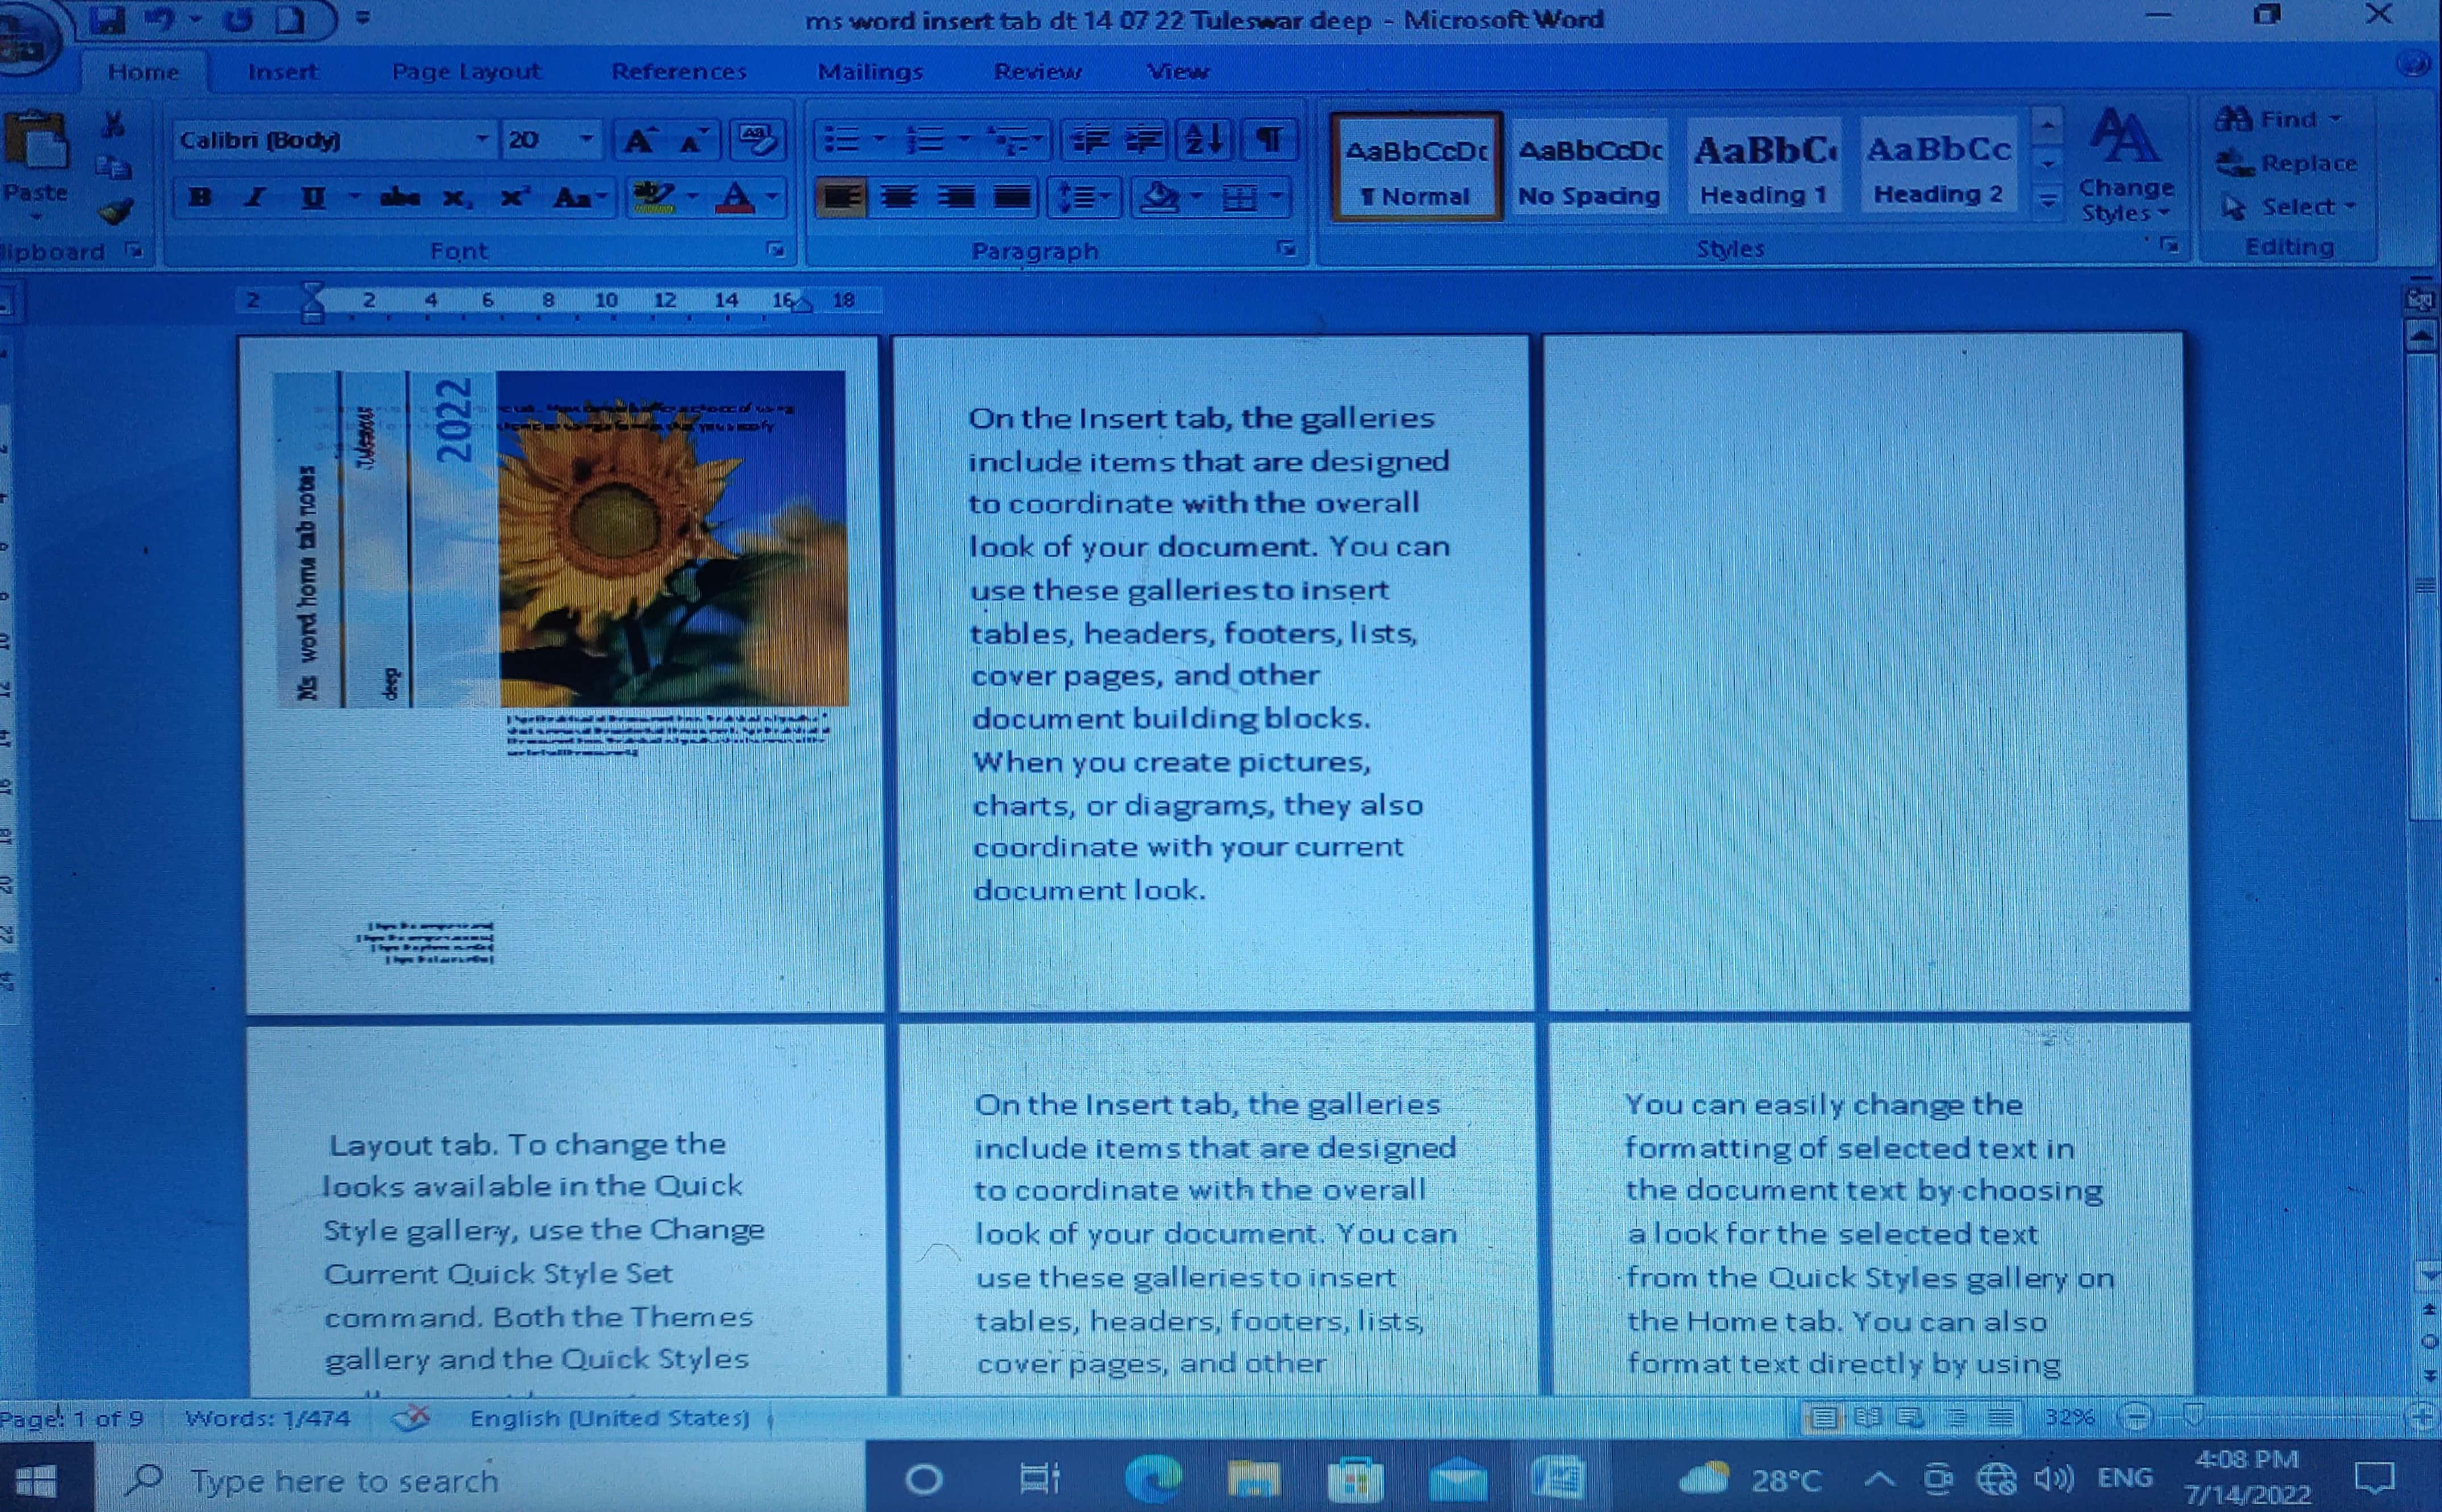Image resolution: width=2442 pixels, height=1512 pixels.
Task: Toggle Bold formatting
Action: coord(200,197)
